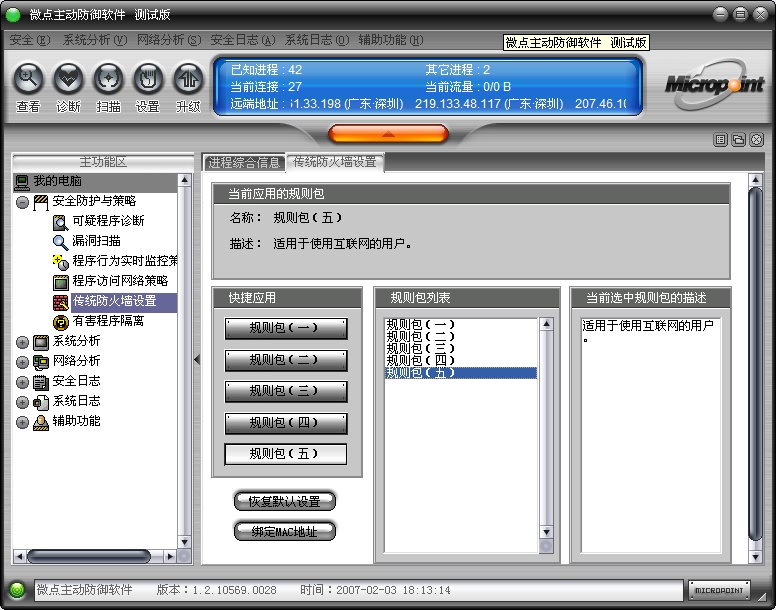Screen dimensions: 776x610
Task: Apply 规则包(五) quick button
Action: click(286, 454)
